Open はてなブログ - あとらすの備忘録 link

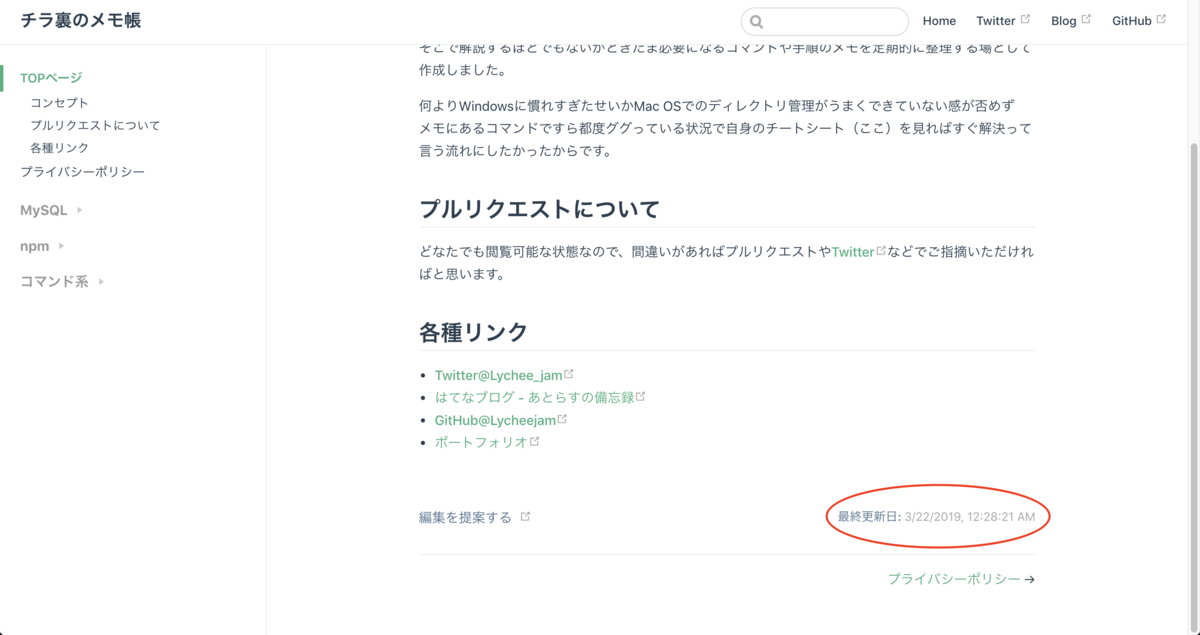534,397
